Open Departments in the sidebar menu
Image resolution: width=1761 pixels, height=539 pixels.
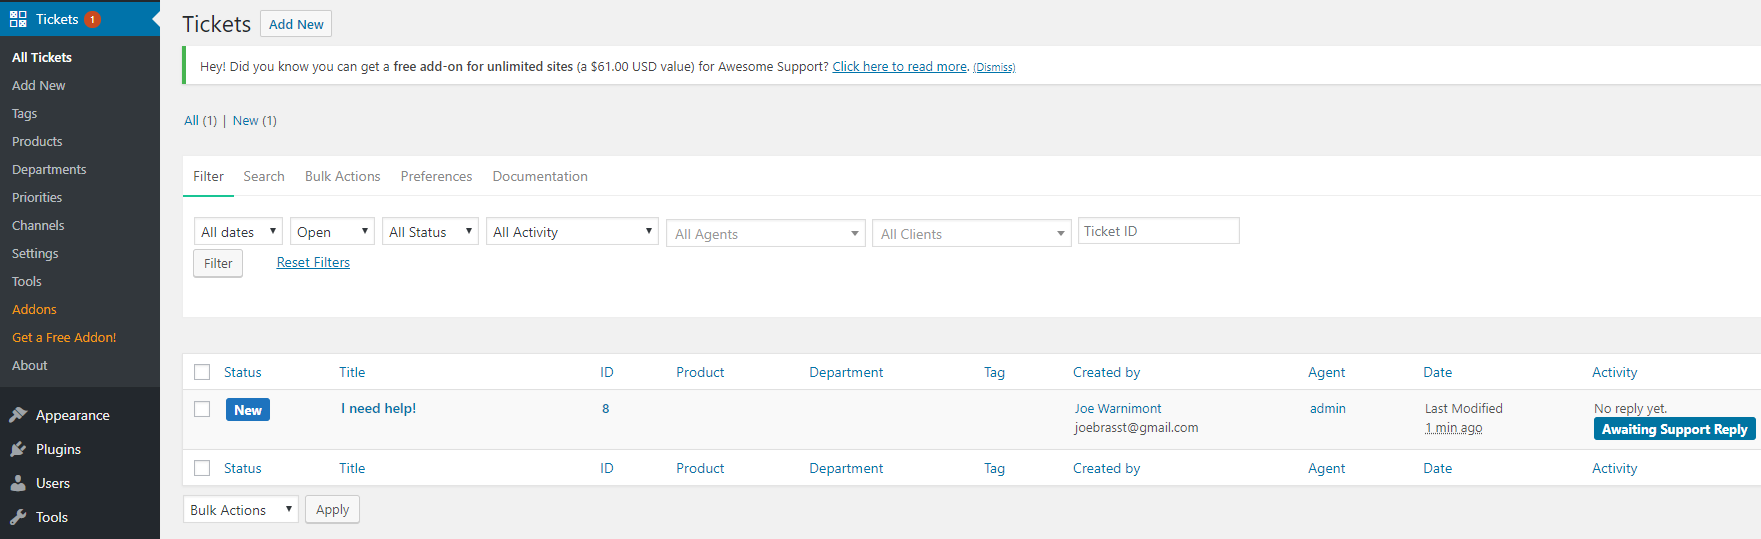pos(49,169)
